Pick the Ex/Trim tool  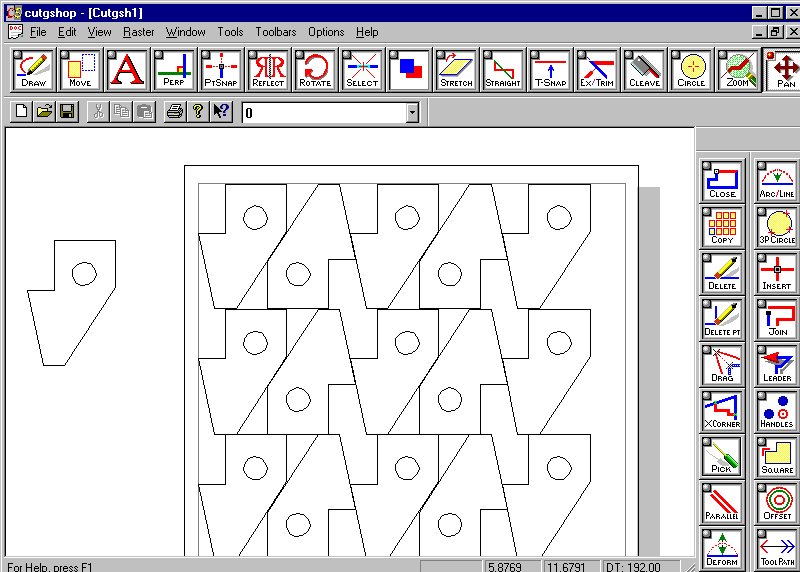click(x=597, y=70)
